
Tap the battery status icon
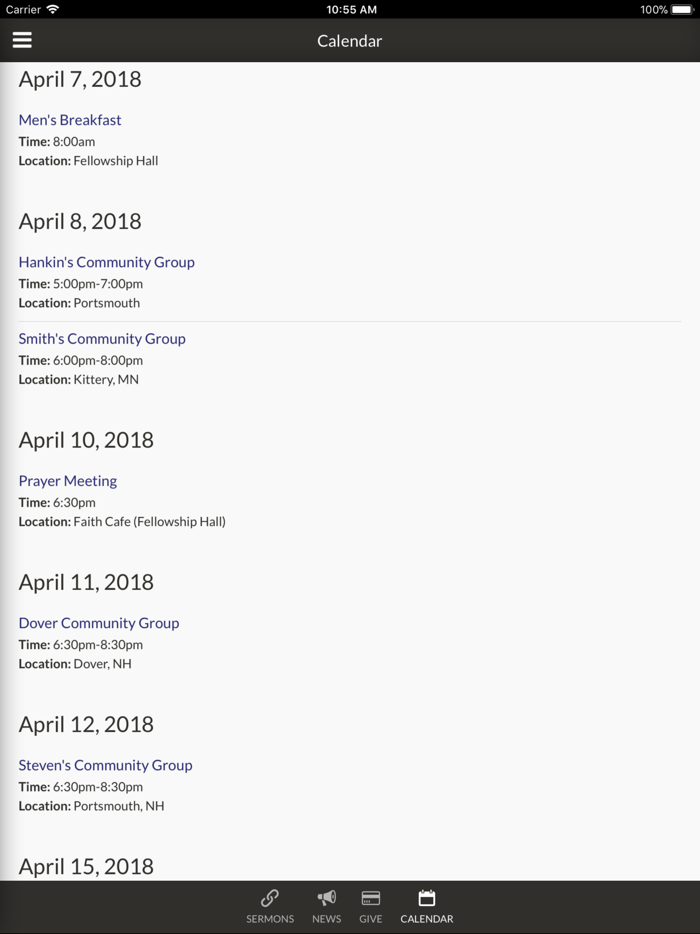coord(682,9)
